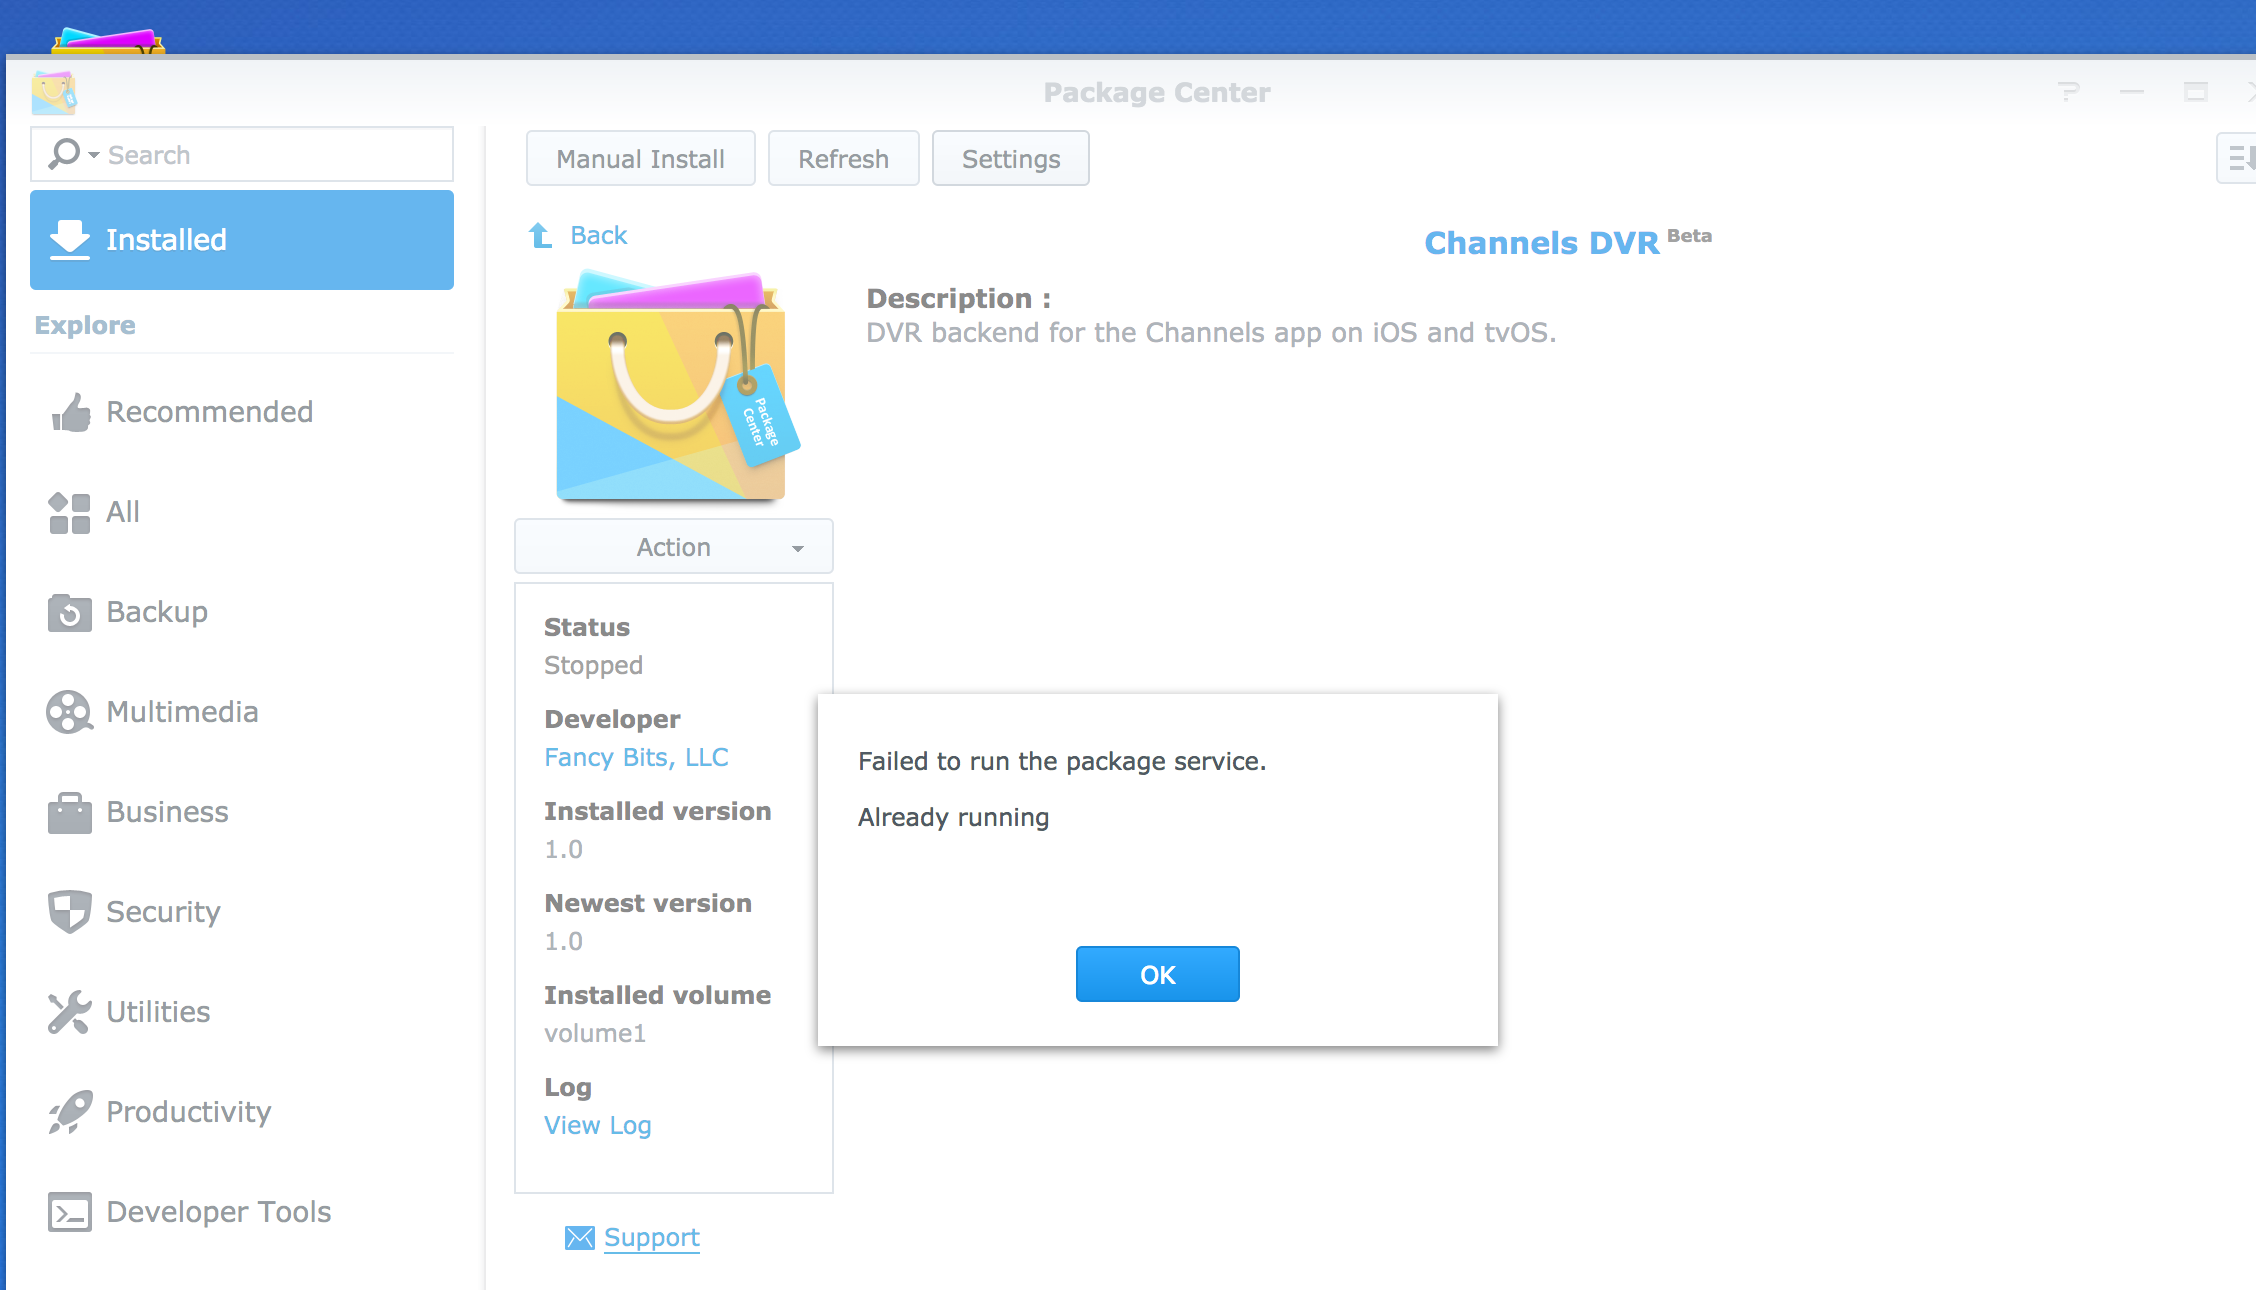
Task: Open the View Log link
Action: click(597, 1125)
